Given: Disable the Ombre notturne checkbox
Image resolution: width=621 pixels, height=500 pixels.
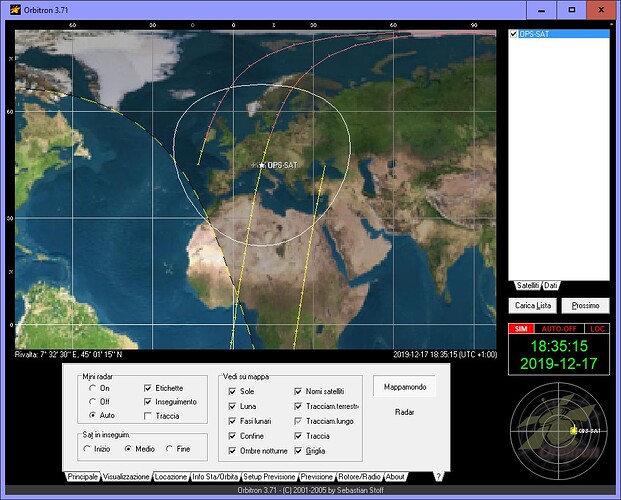Looking at the screenshot, I should [233, 451].
